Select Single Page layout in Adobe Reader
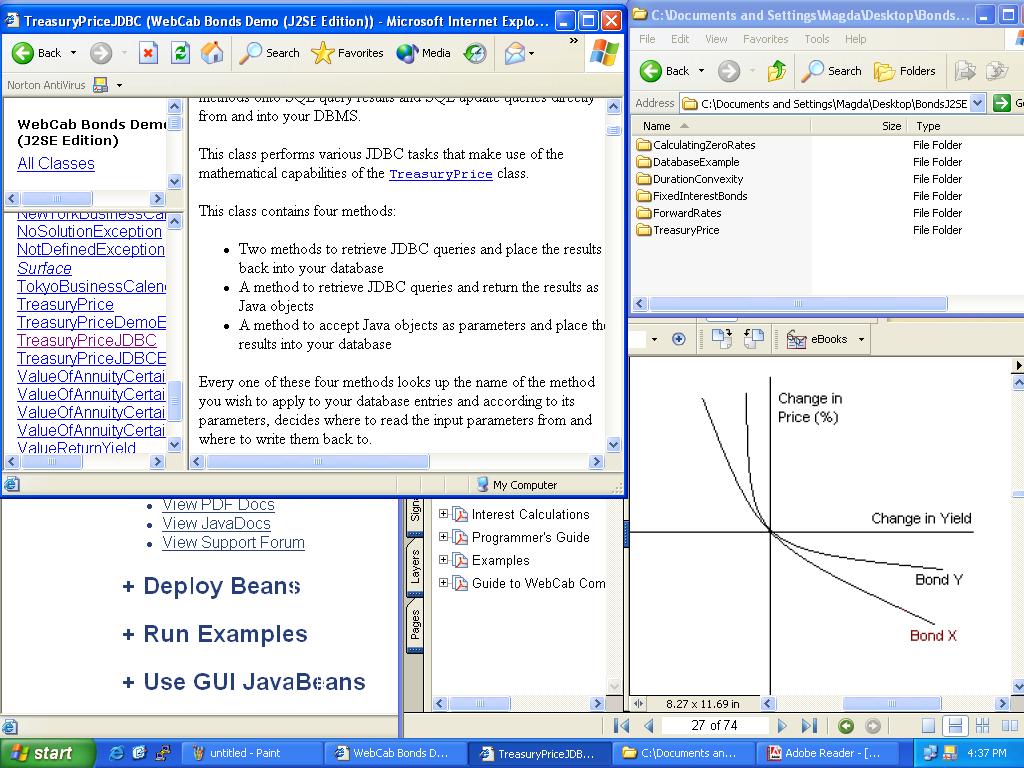1024x768 pixels. pos(928,726)
